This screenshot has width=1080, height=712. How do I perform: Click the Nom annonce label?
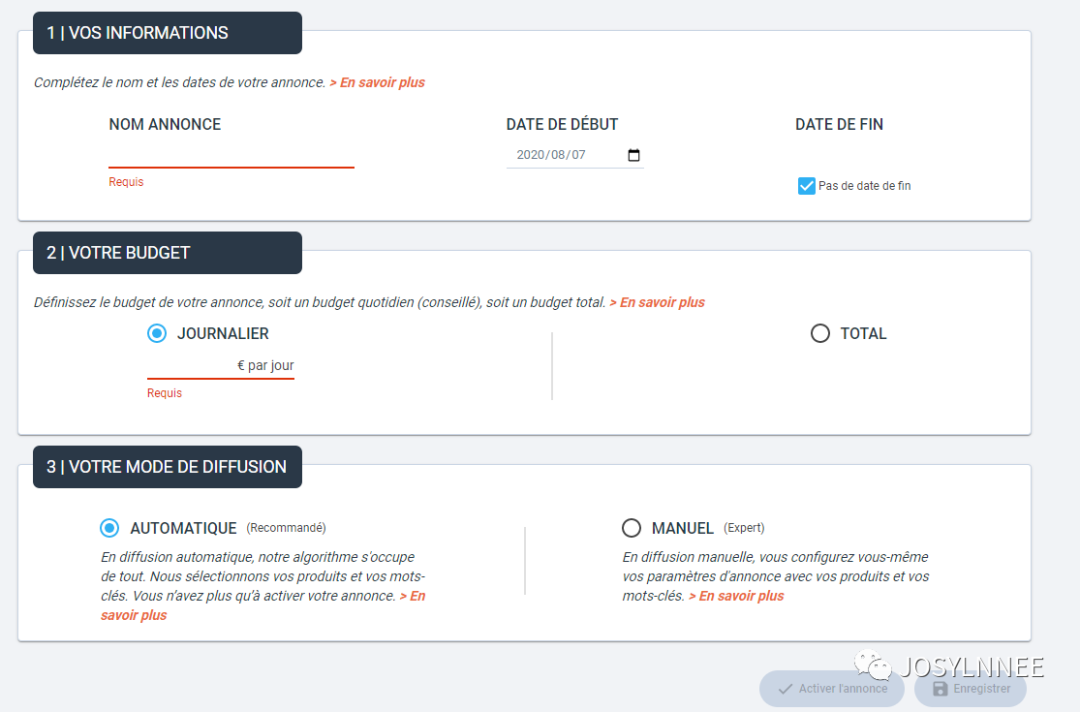click(165, 125)
